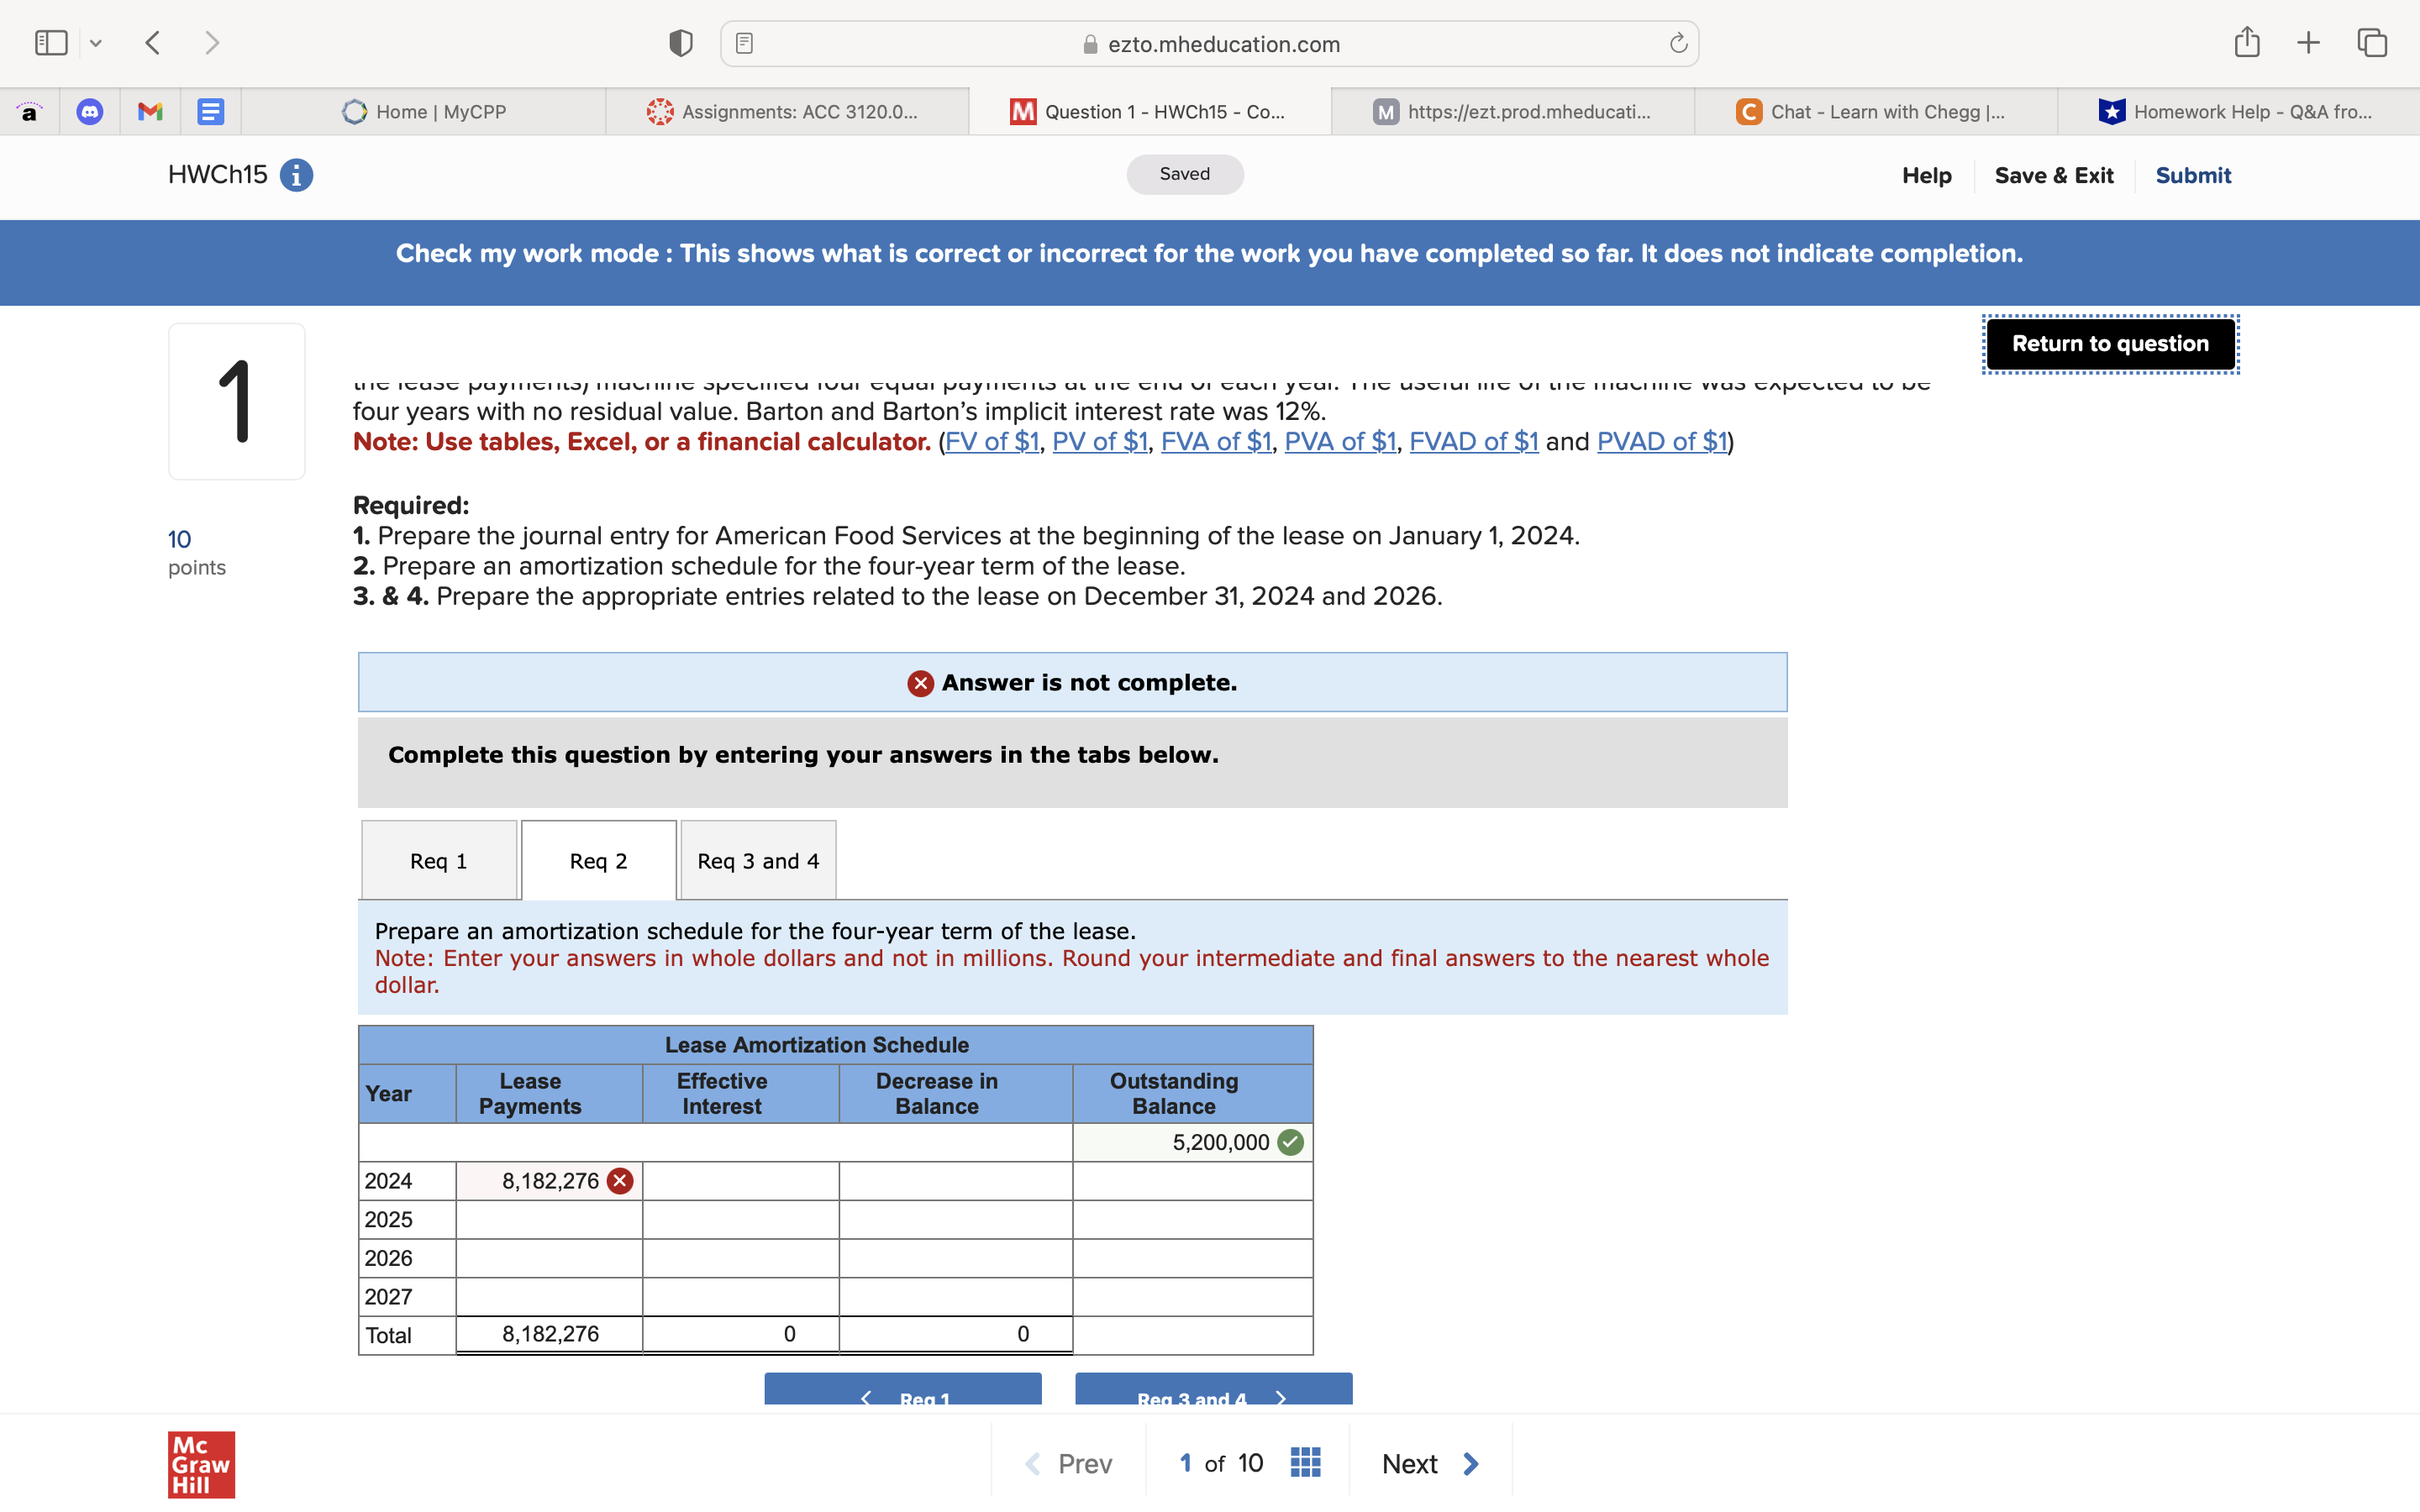
Task: Click 2024 Effective Interest input cell
Action: 740,1181
